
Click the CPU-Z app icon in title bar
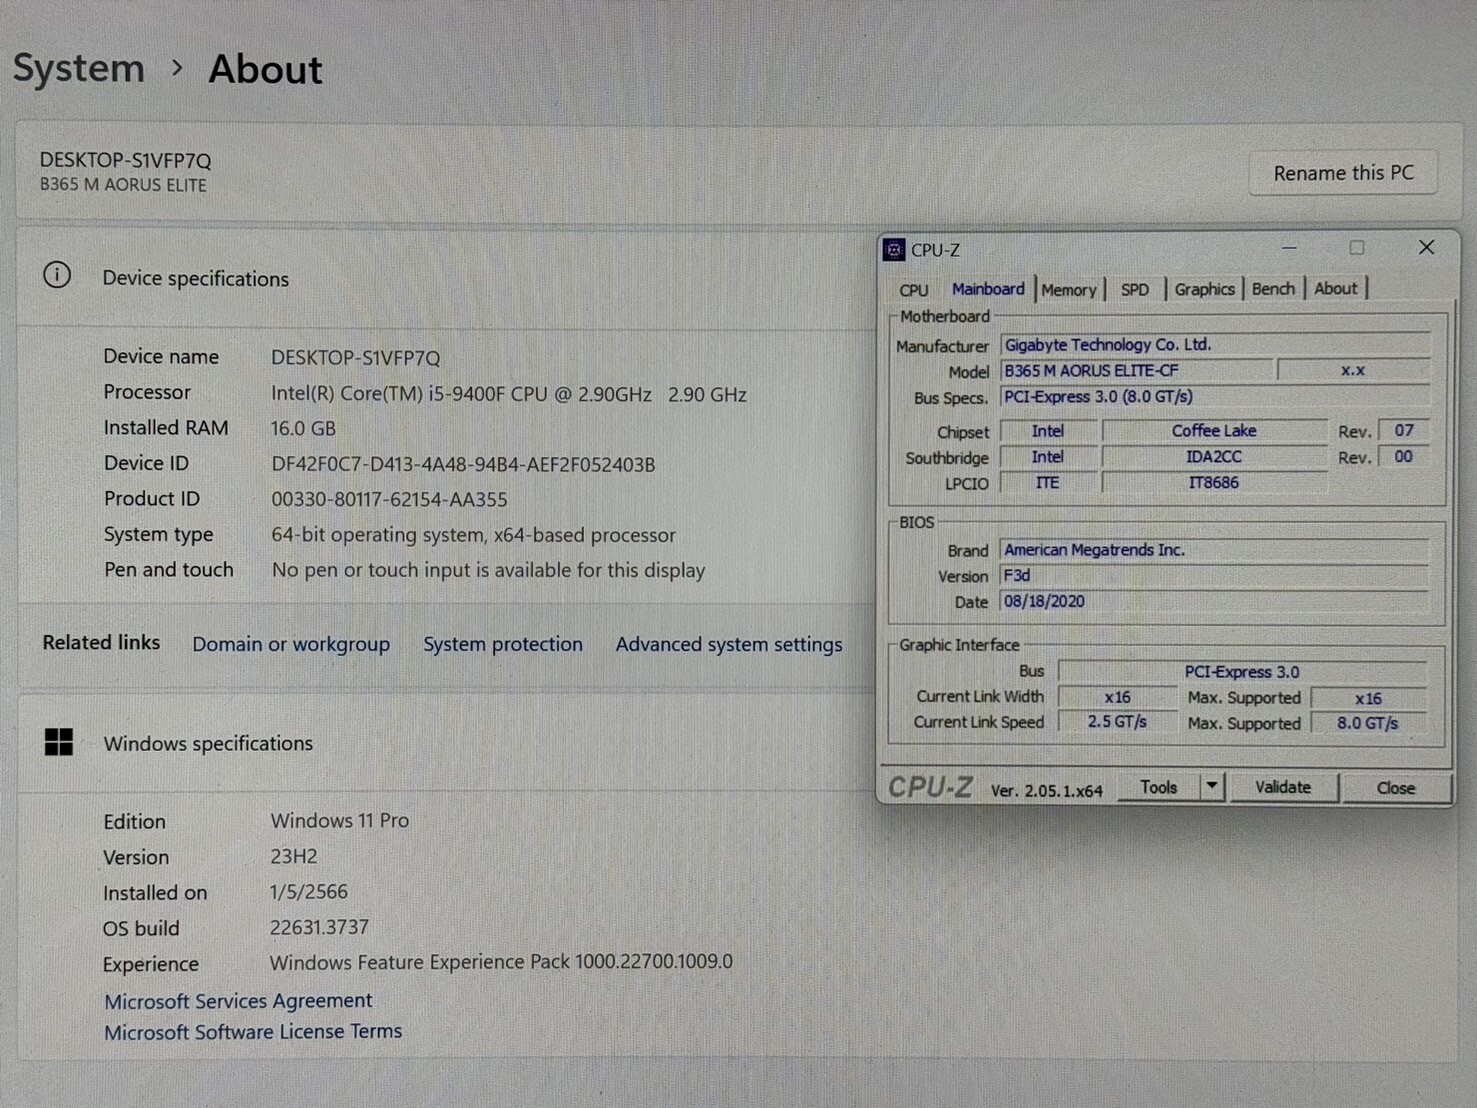point(894,249)
